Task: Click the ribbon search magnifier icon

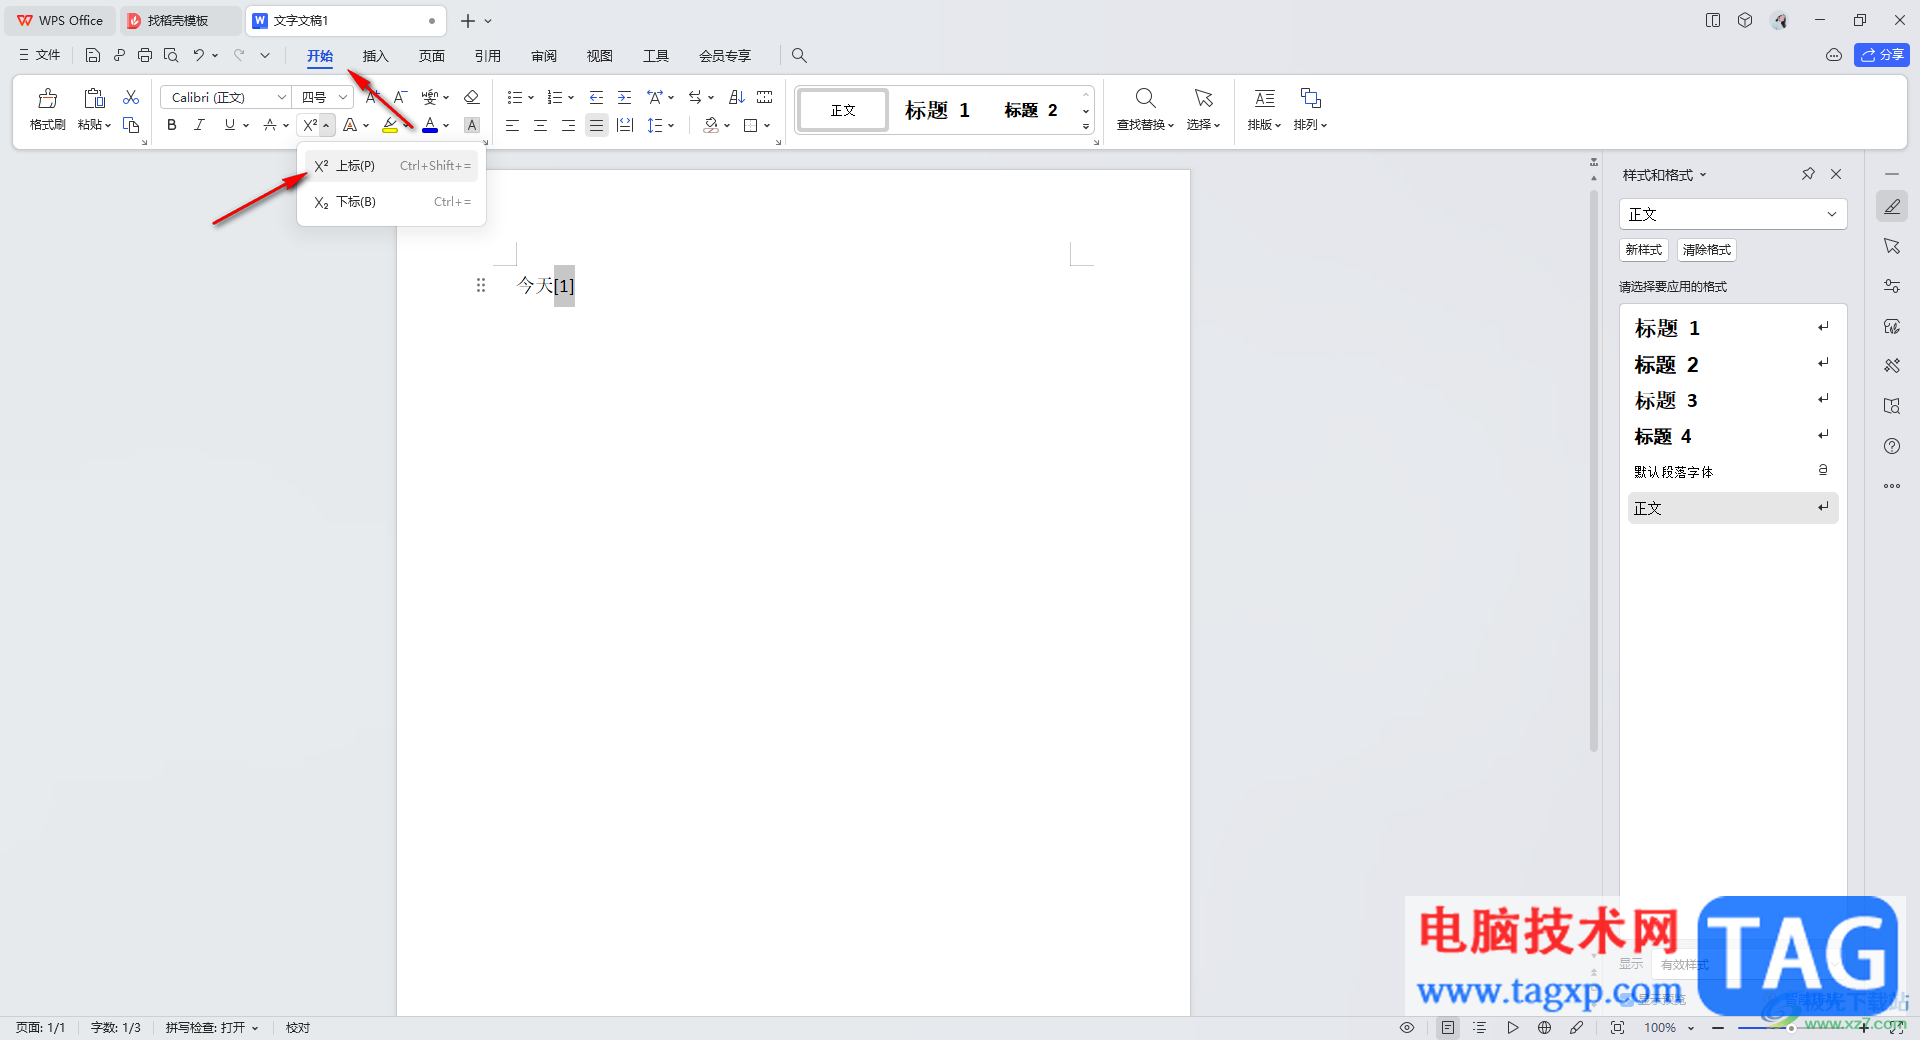Action: (799, 55)
